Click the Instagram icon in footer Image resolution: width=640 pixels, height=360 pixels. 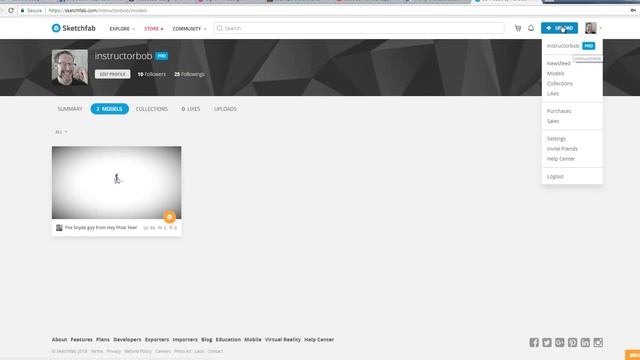[x=598, y=342]
